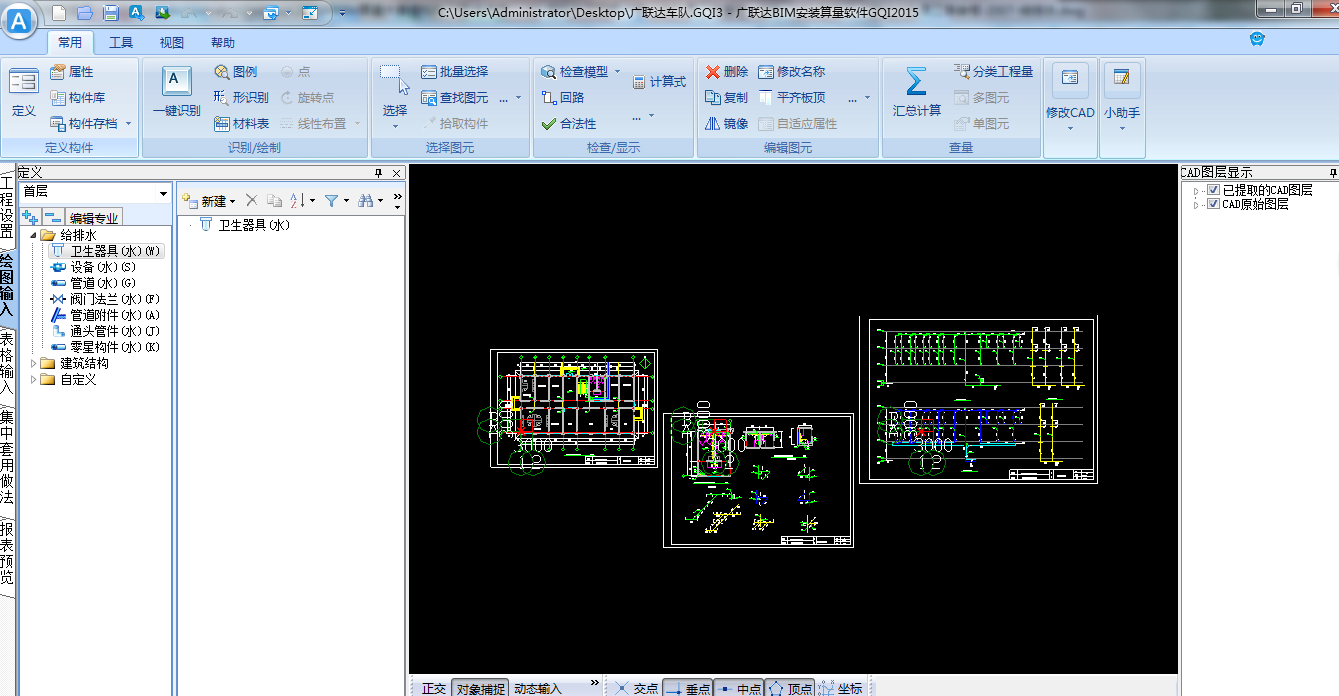The width and height of the screenshot is (1339, 696).
Task: Toggle CAD原始图层 checkbox
Action: (1213, 204)
